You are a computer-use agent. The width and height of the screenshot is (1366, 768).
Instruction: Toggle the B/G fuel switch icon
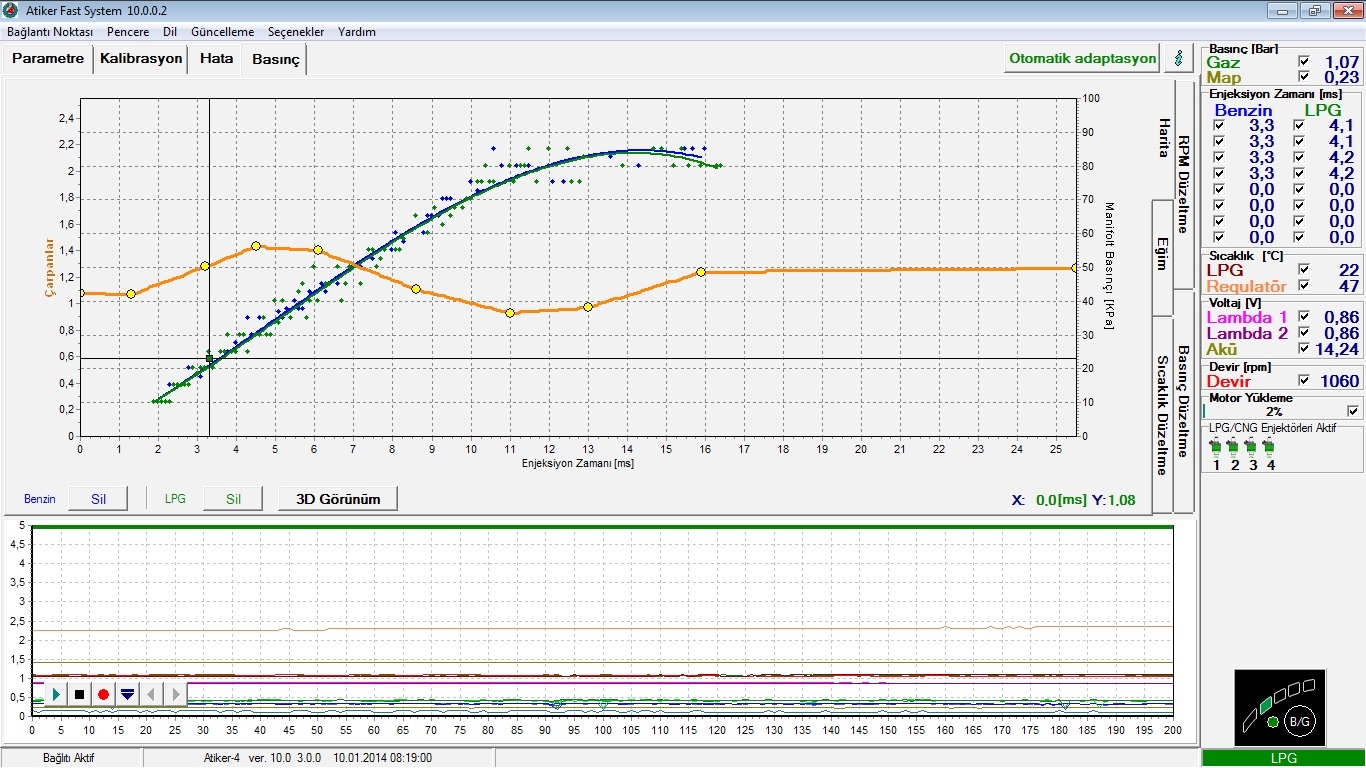click(x=1300, y=721)
